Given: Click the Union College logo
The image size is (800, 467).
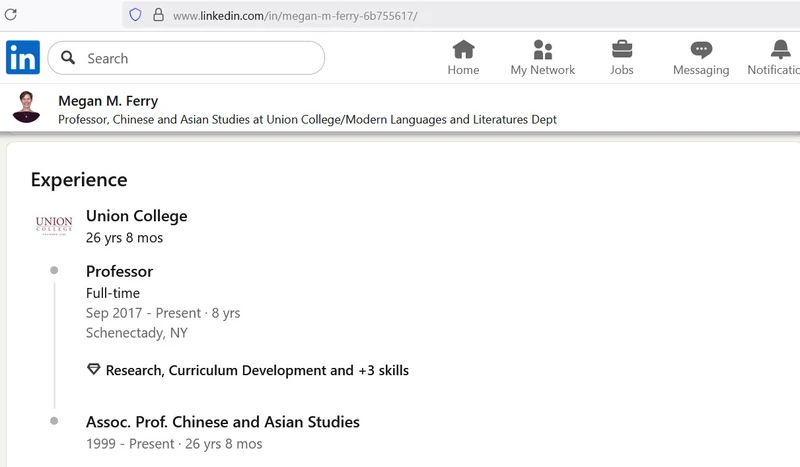Looking at the screenshot, I should pos(54,225).
